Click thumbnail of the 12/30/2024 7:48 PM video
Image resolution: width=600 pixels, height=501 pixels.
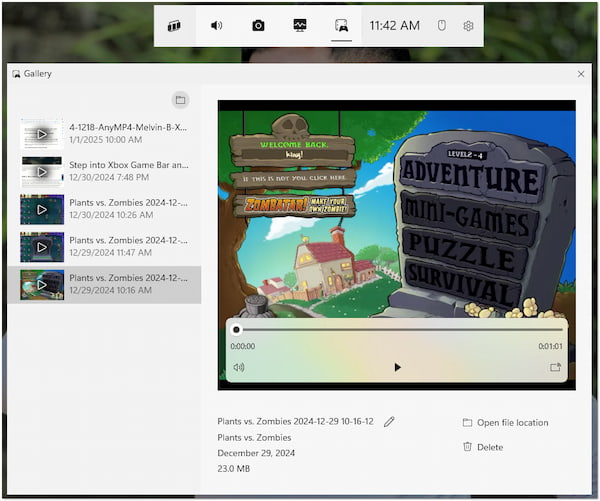coord(42,171)
